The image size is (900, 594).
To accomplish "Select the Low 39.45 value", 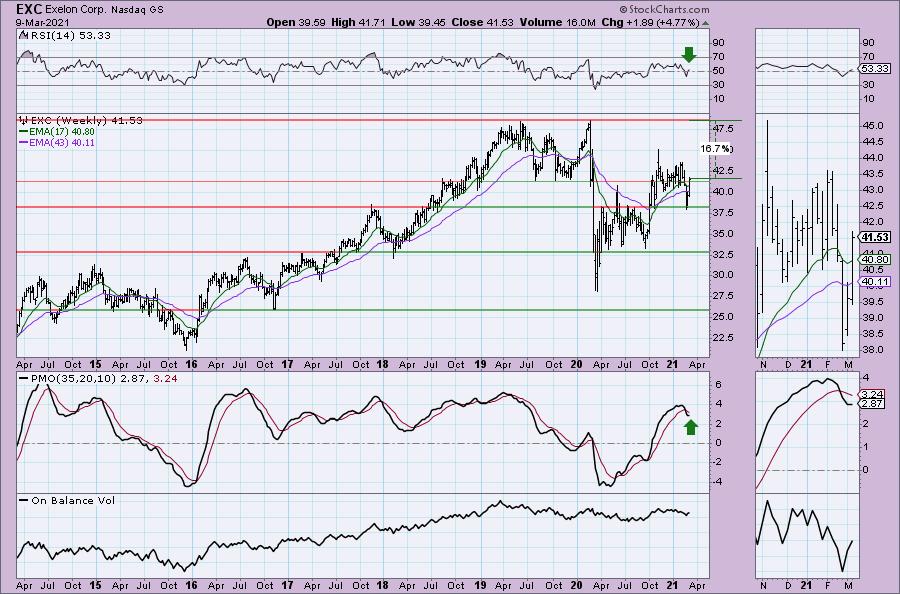I will tap(418, 22).
